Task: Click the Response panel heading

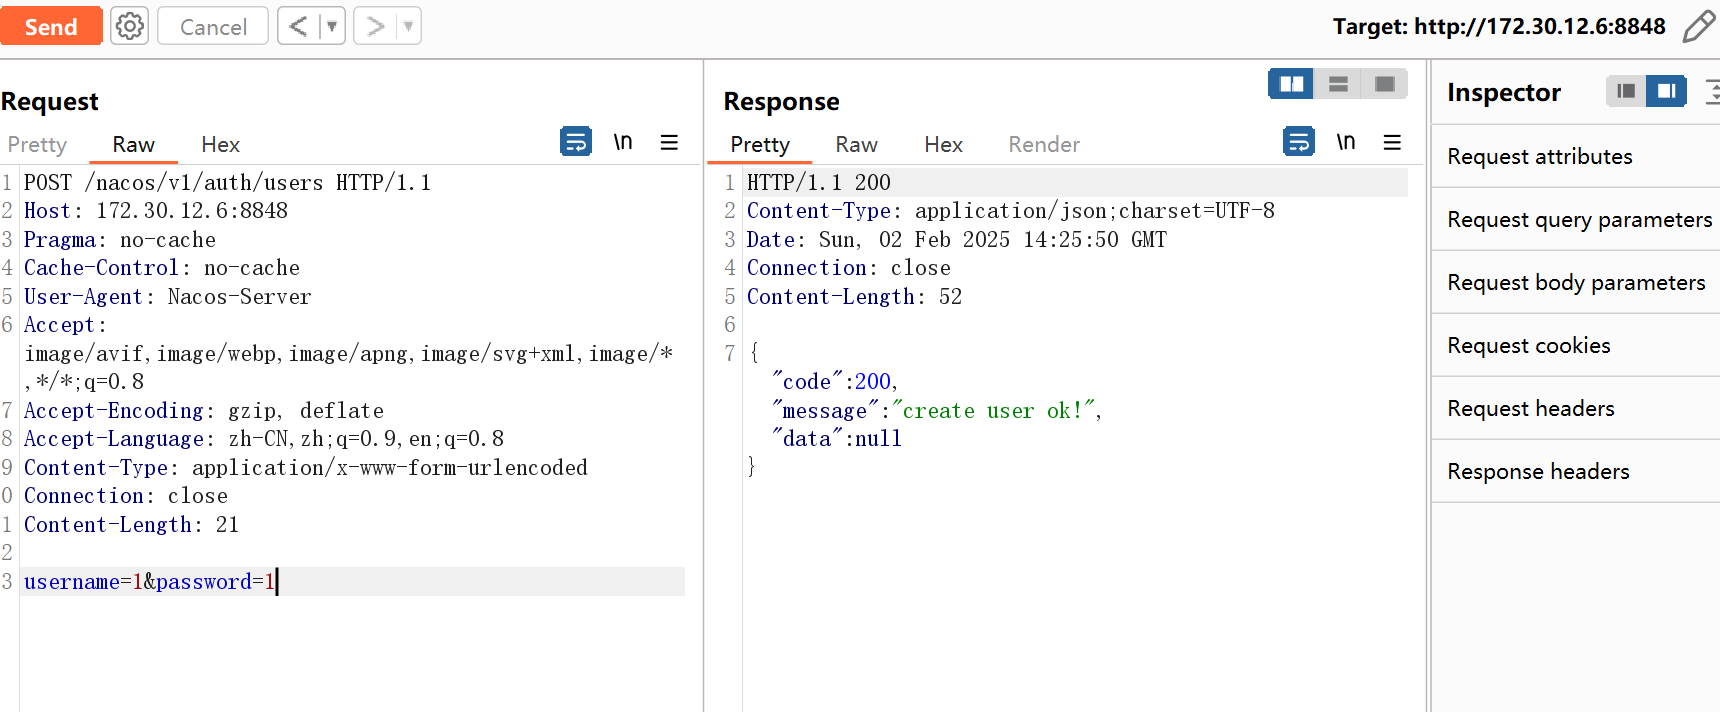Action: click(x=781, y=101)
